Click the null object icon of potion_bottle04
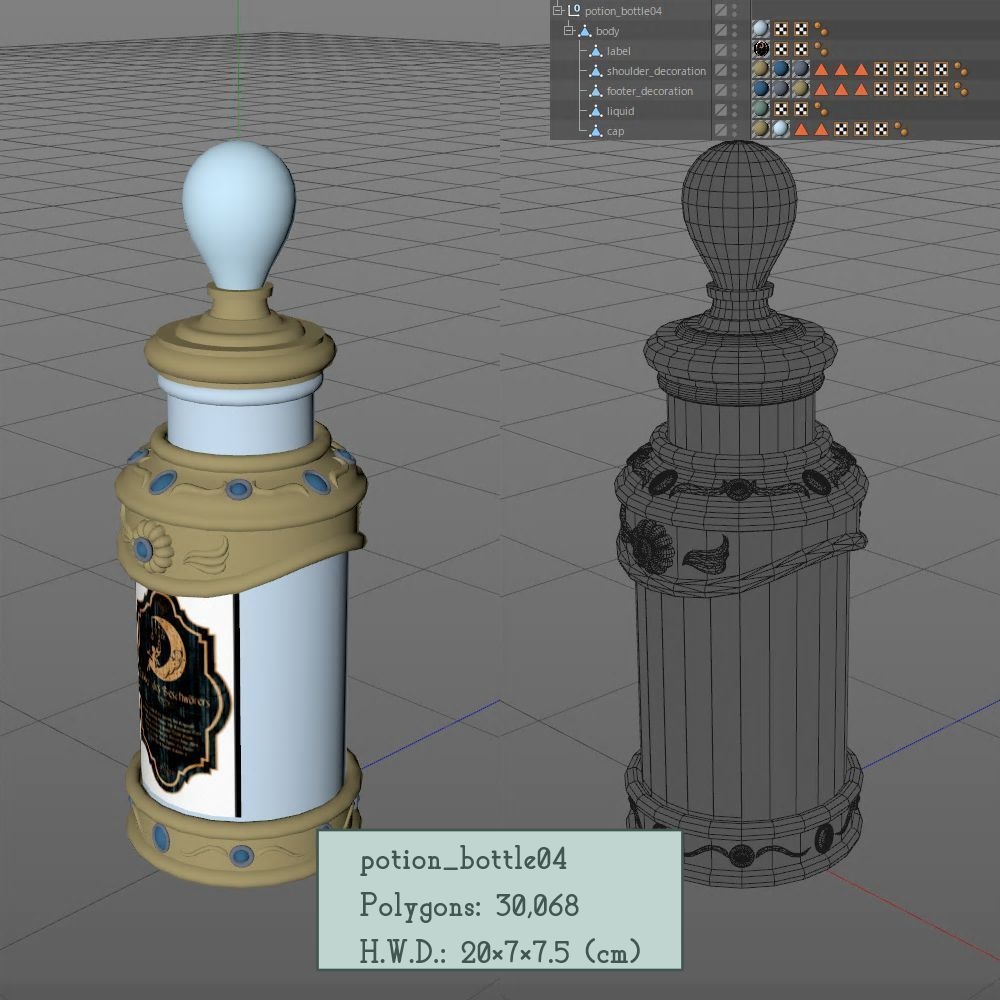The width and height of the screenshot is (1000, 1000). tap(575, 10)
